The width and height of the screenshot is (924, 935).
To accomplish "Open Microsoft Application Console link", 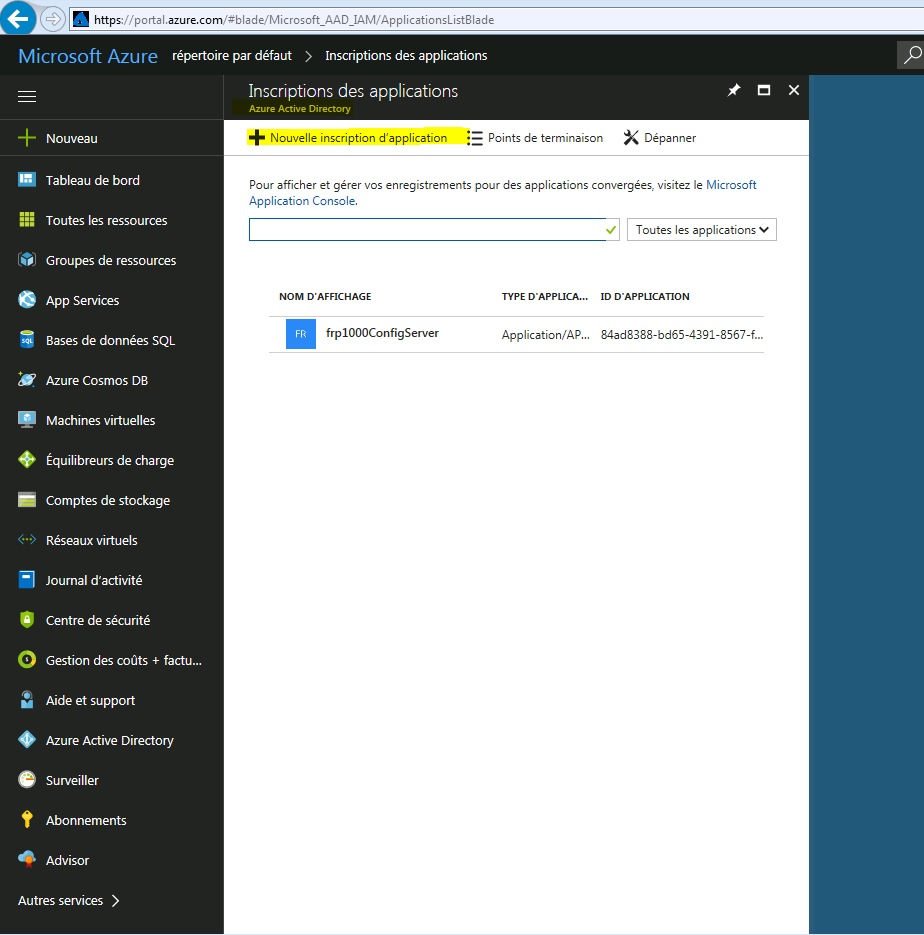I will [x=503, y=193].
